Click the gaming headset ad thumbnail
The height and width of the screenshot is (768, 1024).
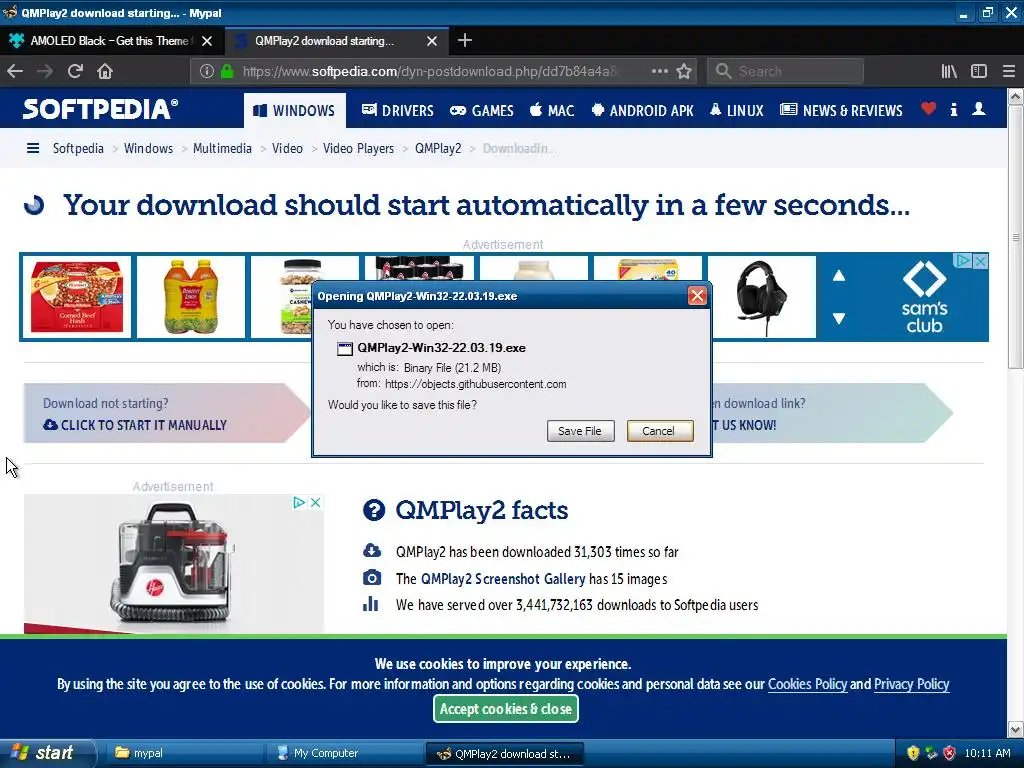pos(762,297)
